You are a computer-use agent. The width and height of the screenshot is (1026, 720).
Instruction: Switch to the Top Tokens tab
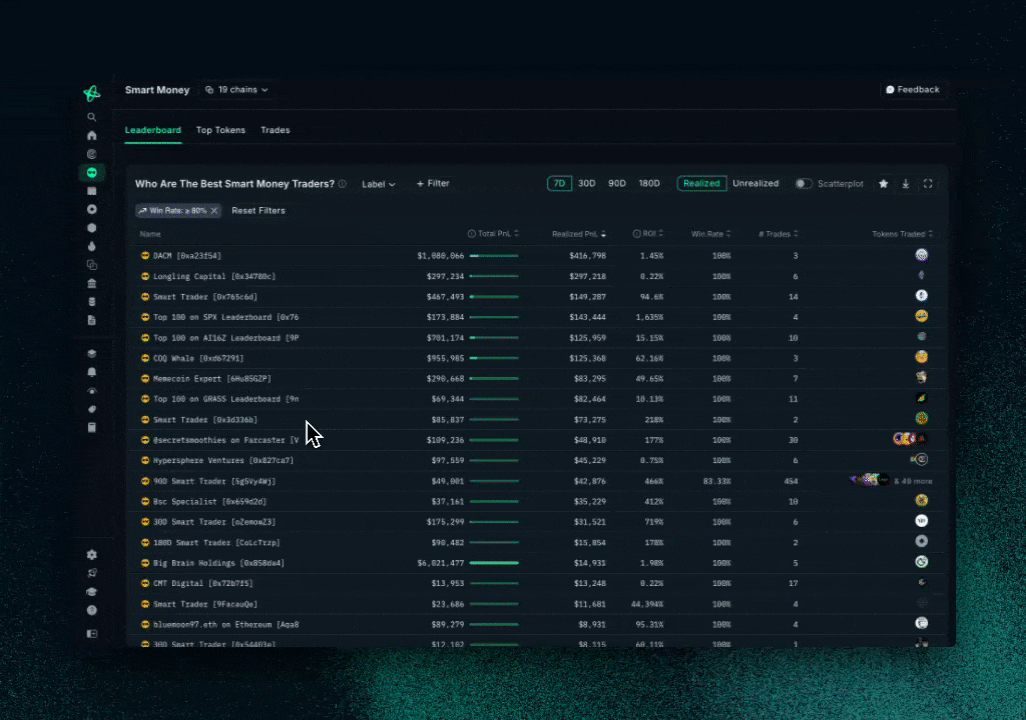click(220, 130)
